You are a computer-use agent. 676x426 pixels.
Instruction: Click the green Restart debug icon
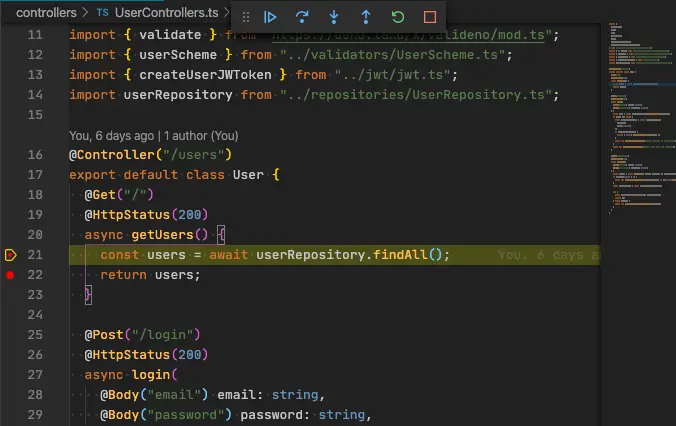click(x=397, y=17)
